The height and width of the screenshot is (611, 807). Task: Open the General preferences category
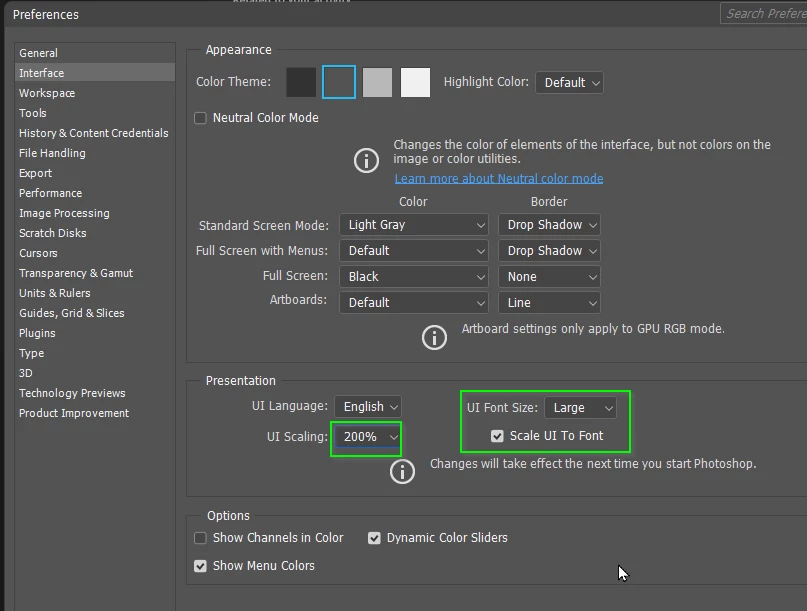[x=95, y=53]
